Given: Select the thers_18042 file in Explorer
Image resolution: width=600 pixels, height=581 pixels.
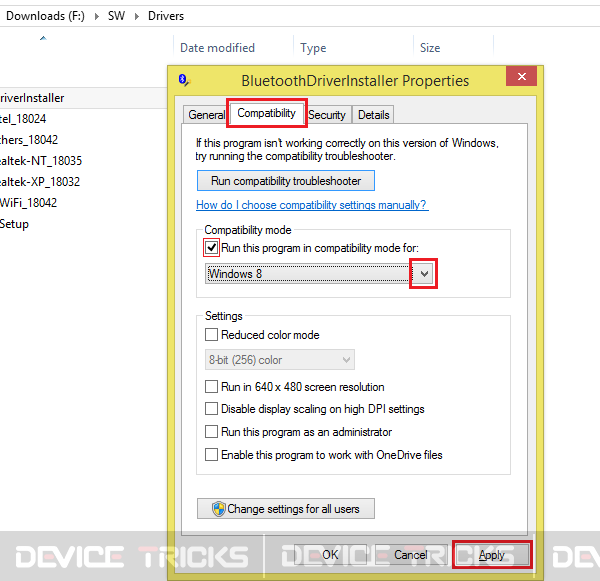Looking at the screenshot, I should click(x=29, y=140).
